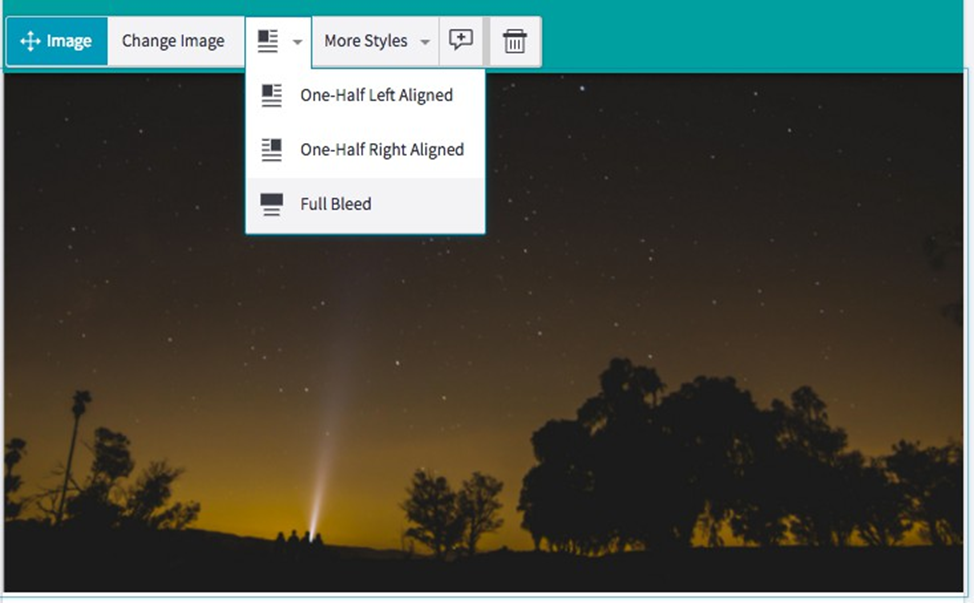
Task: Click the alignment layout icon in the toolbar
Action: pos(267,42)
